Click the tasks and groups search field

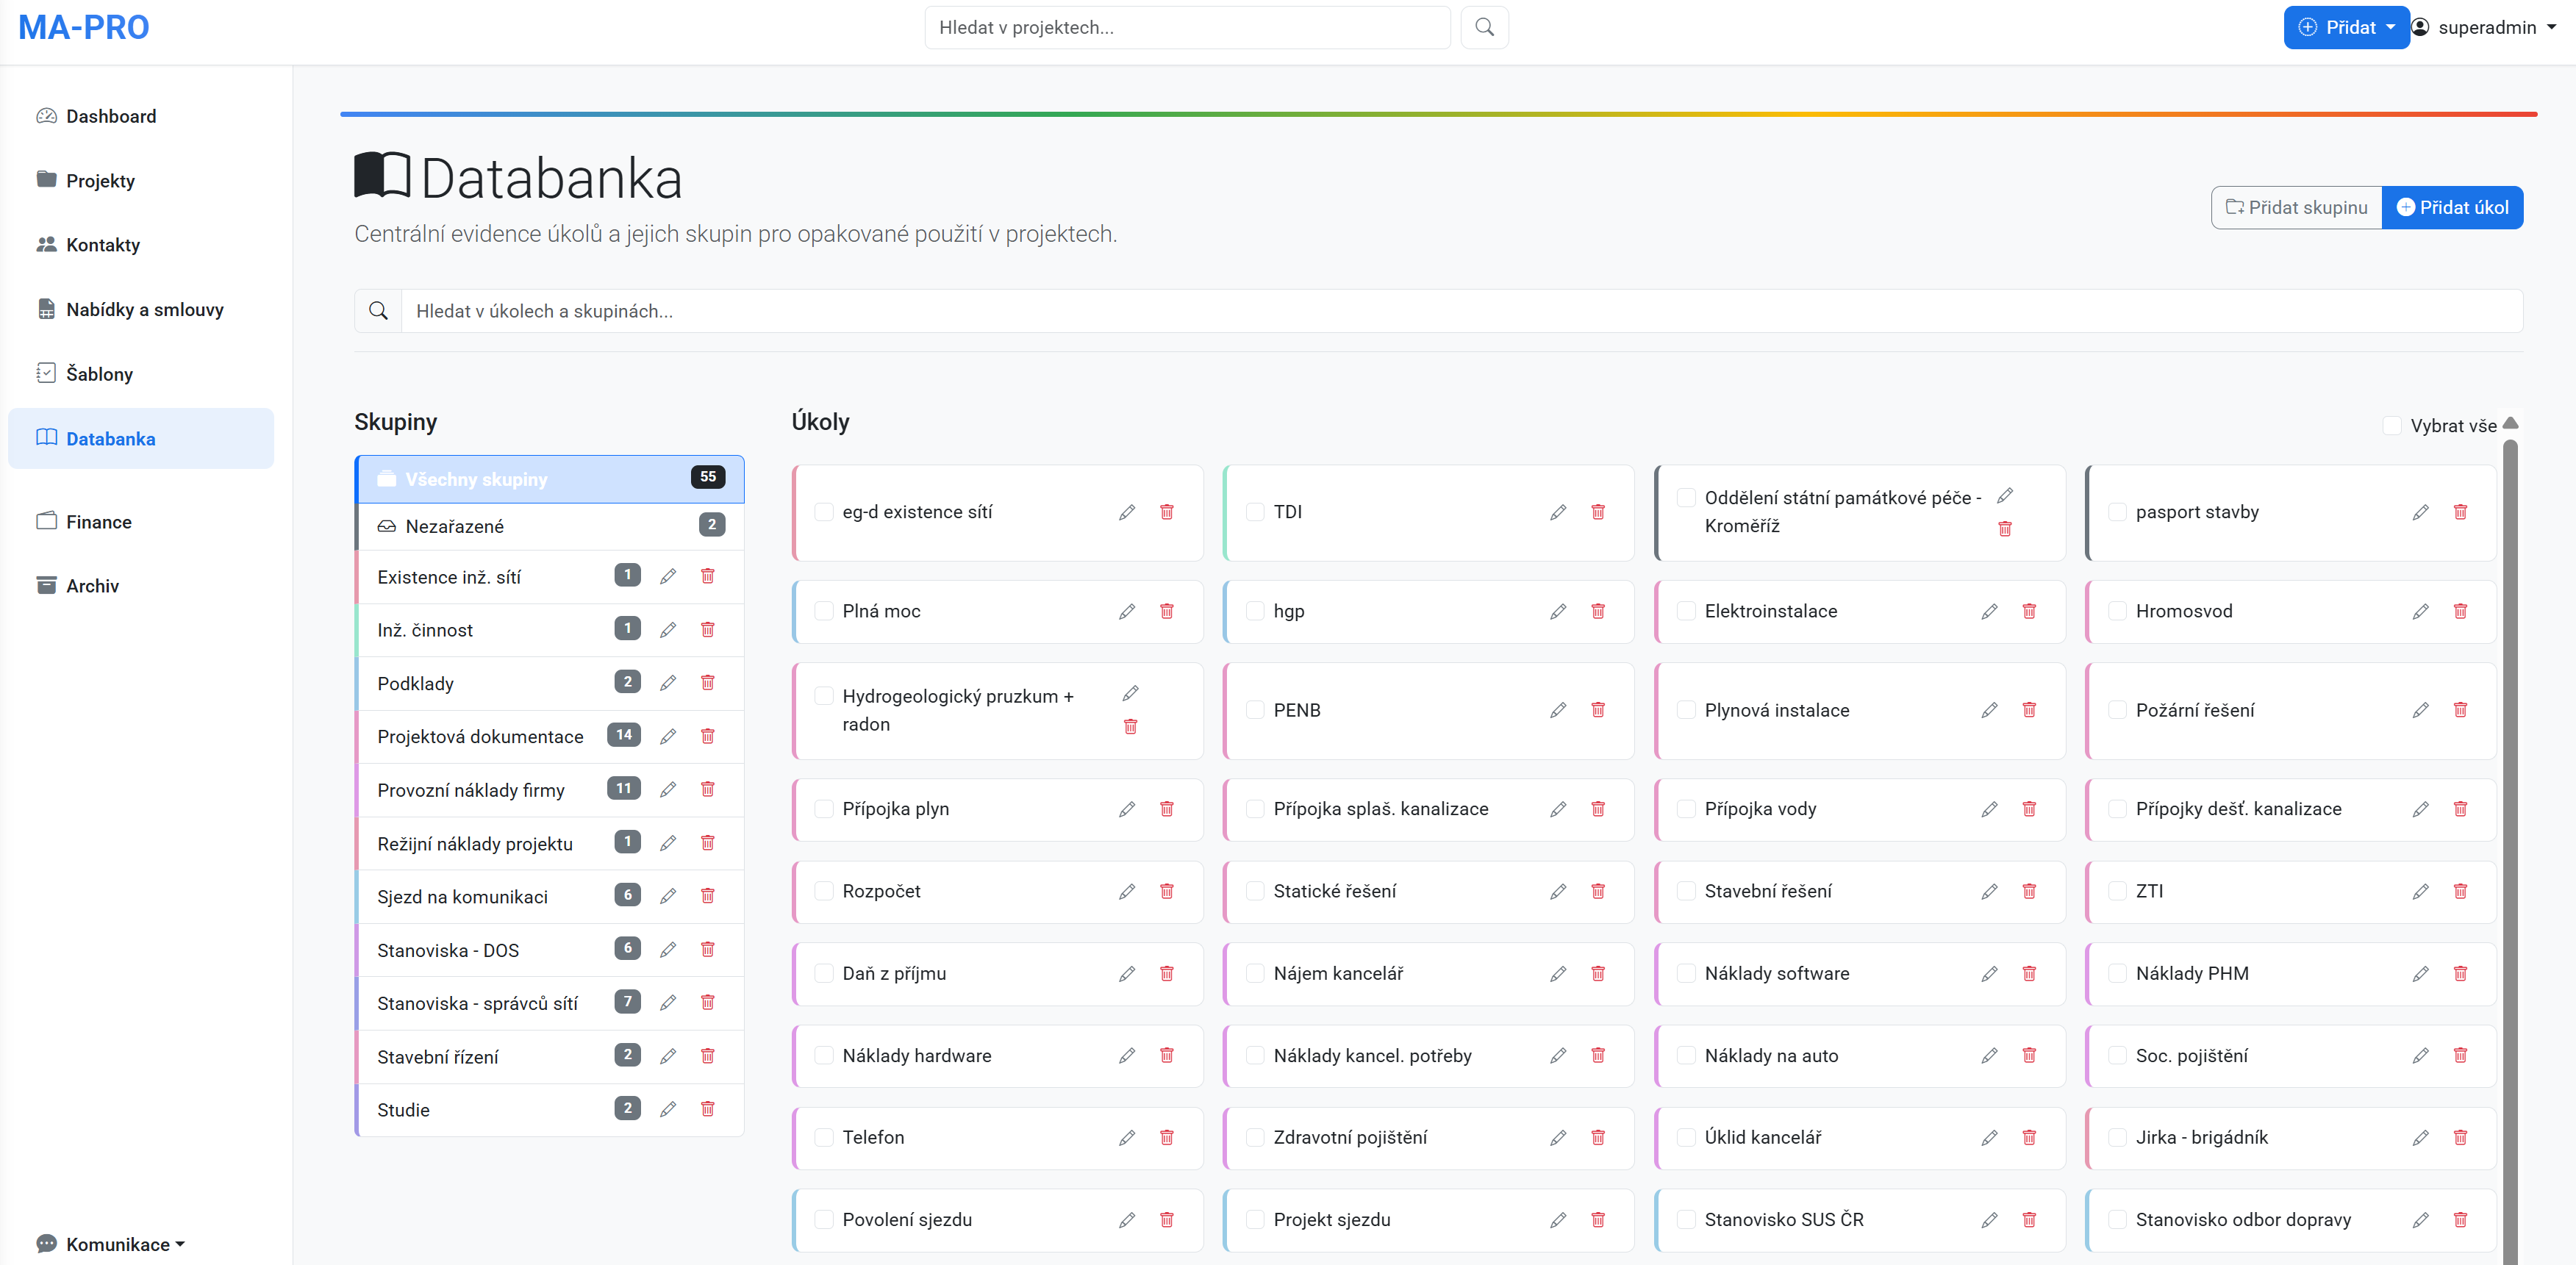coord(1460,311)
